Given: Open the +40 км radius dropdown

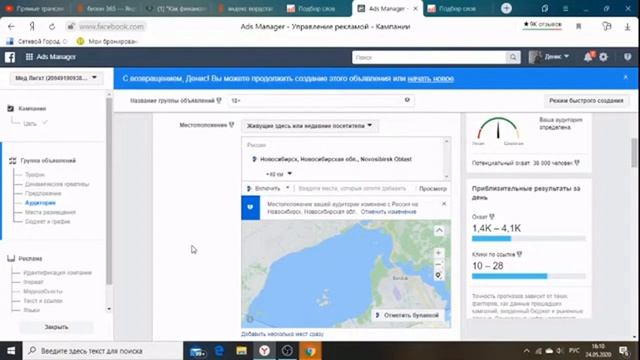Looking at the screenshot, I should pos(279,174).
